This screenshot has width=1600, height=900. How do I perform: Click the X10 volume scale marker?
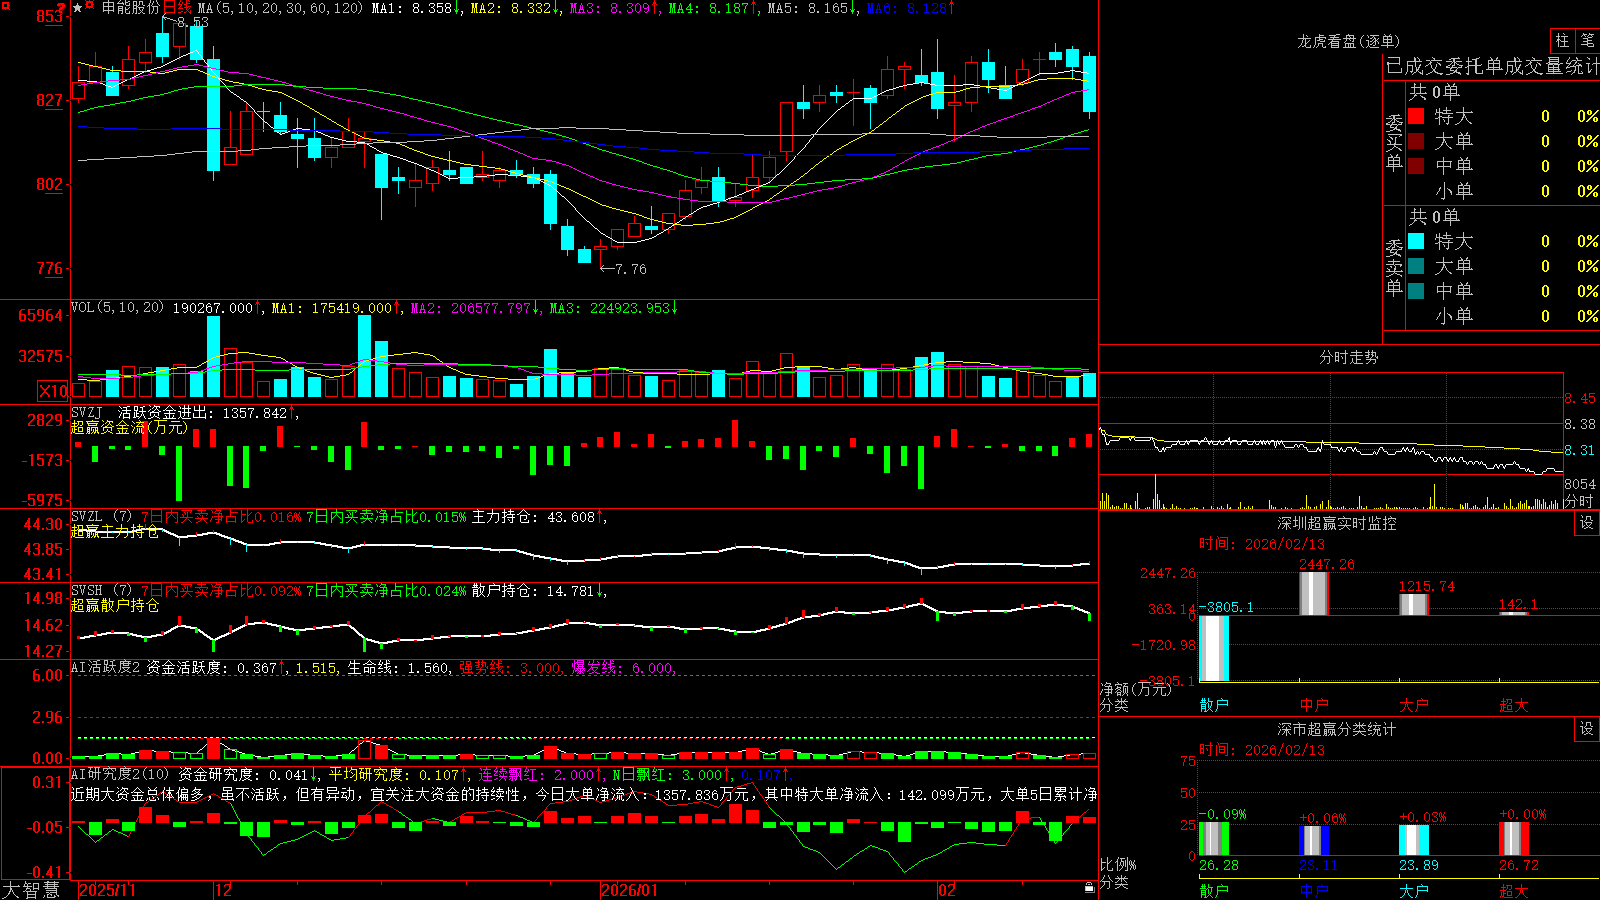(53, 391)
